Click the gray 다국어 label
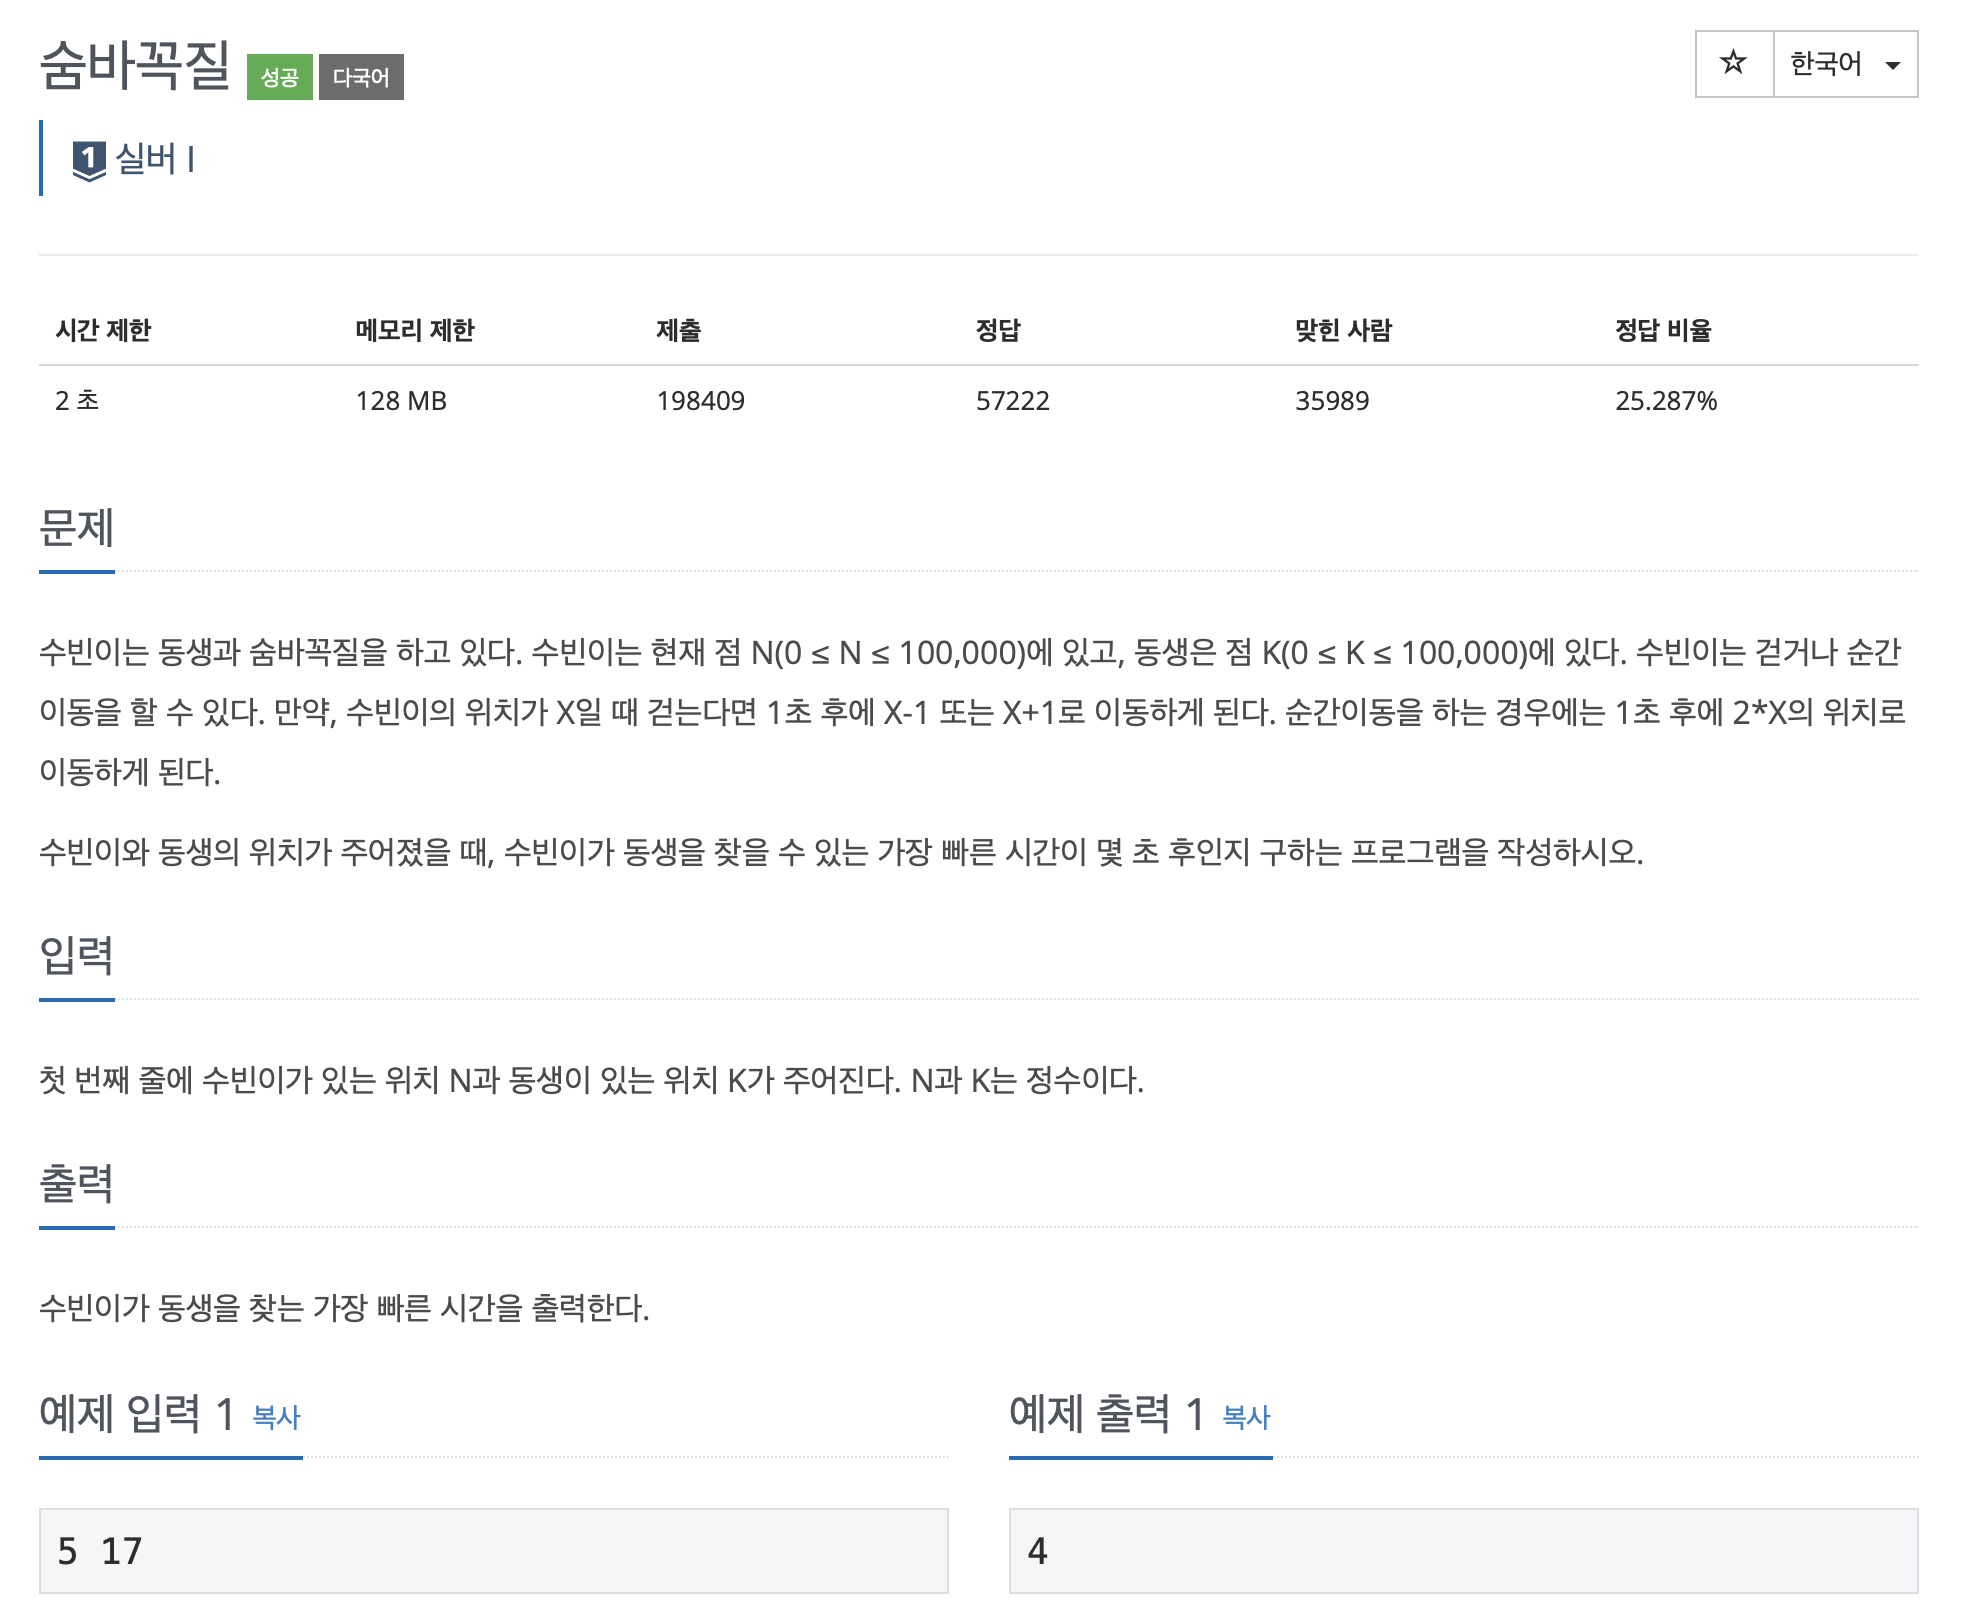 [361, 77]
